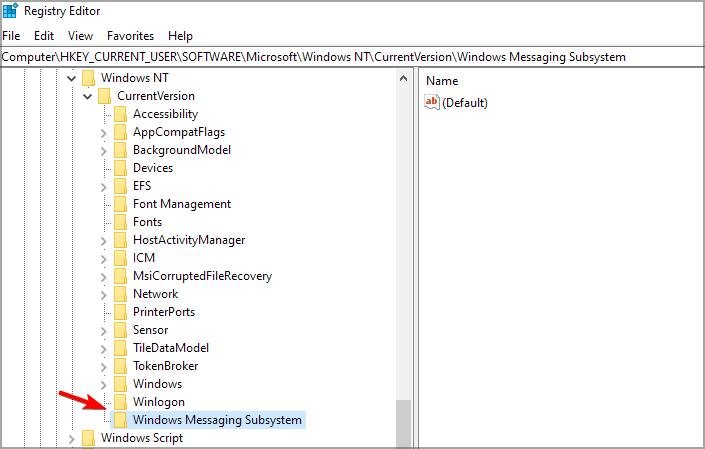Click the TileDataModel folder icon

120,348
